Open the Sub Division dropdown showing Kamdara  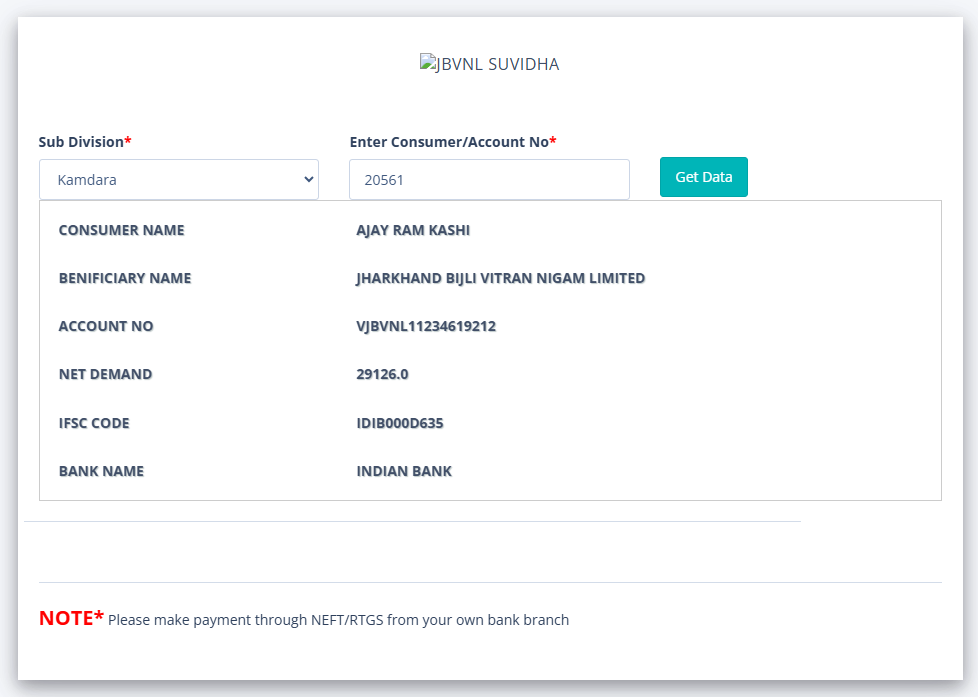(179, 180)
